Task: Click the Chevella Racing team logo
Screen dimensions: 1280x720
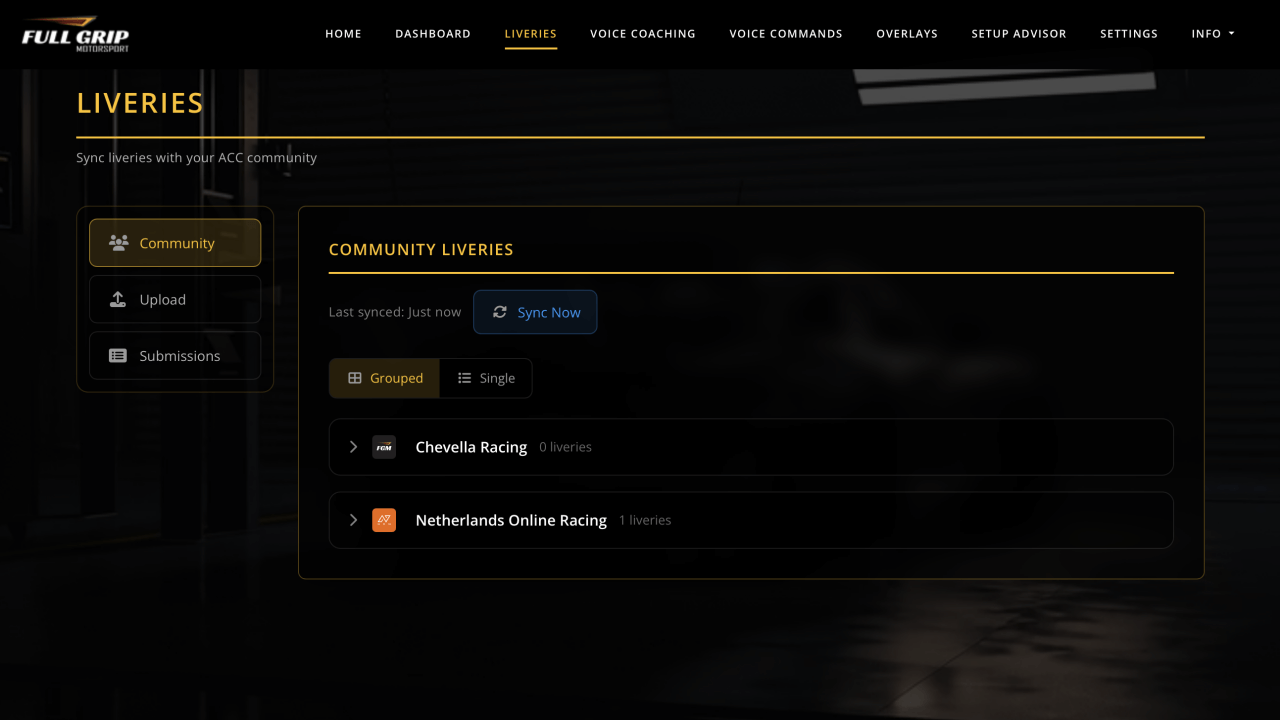Action: (x=384, y=447)
